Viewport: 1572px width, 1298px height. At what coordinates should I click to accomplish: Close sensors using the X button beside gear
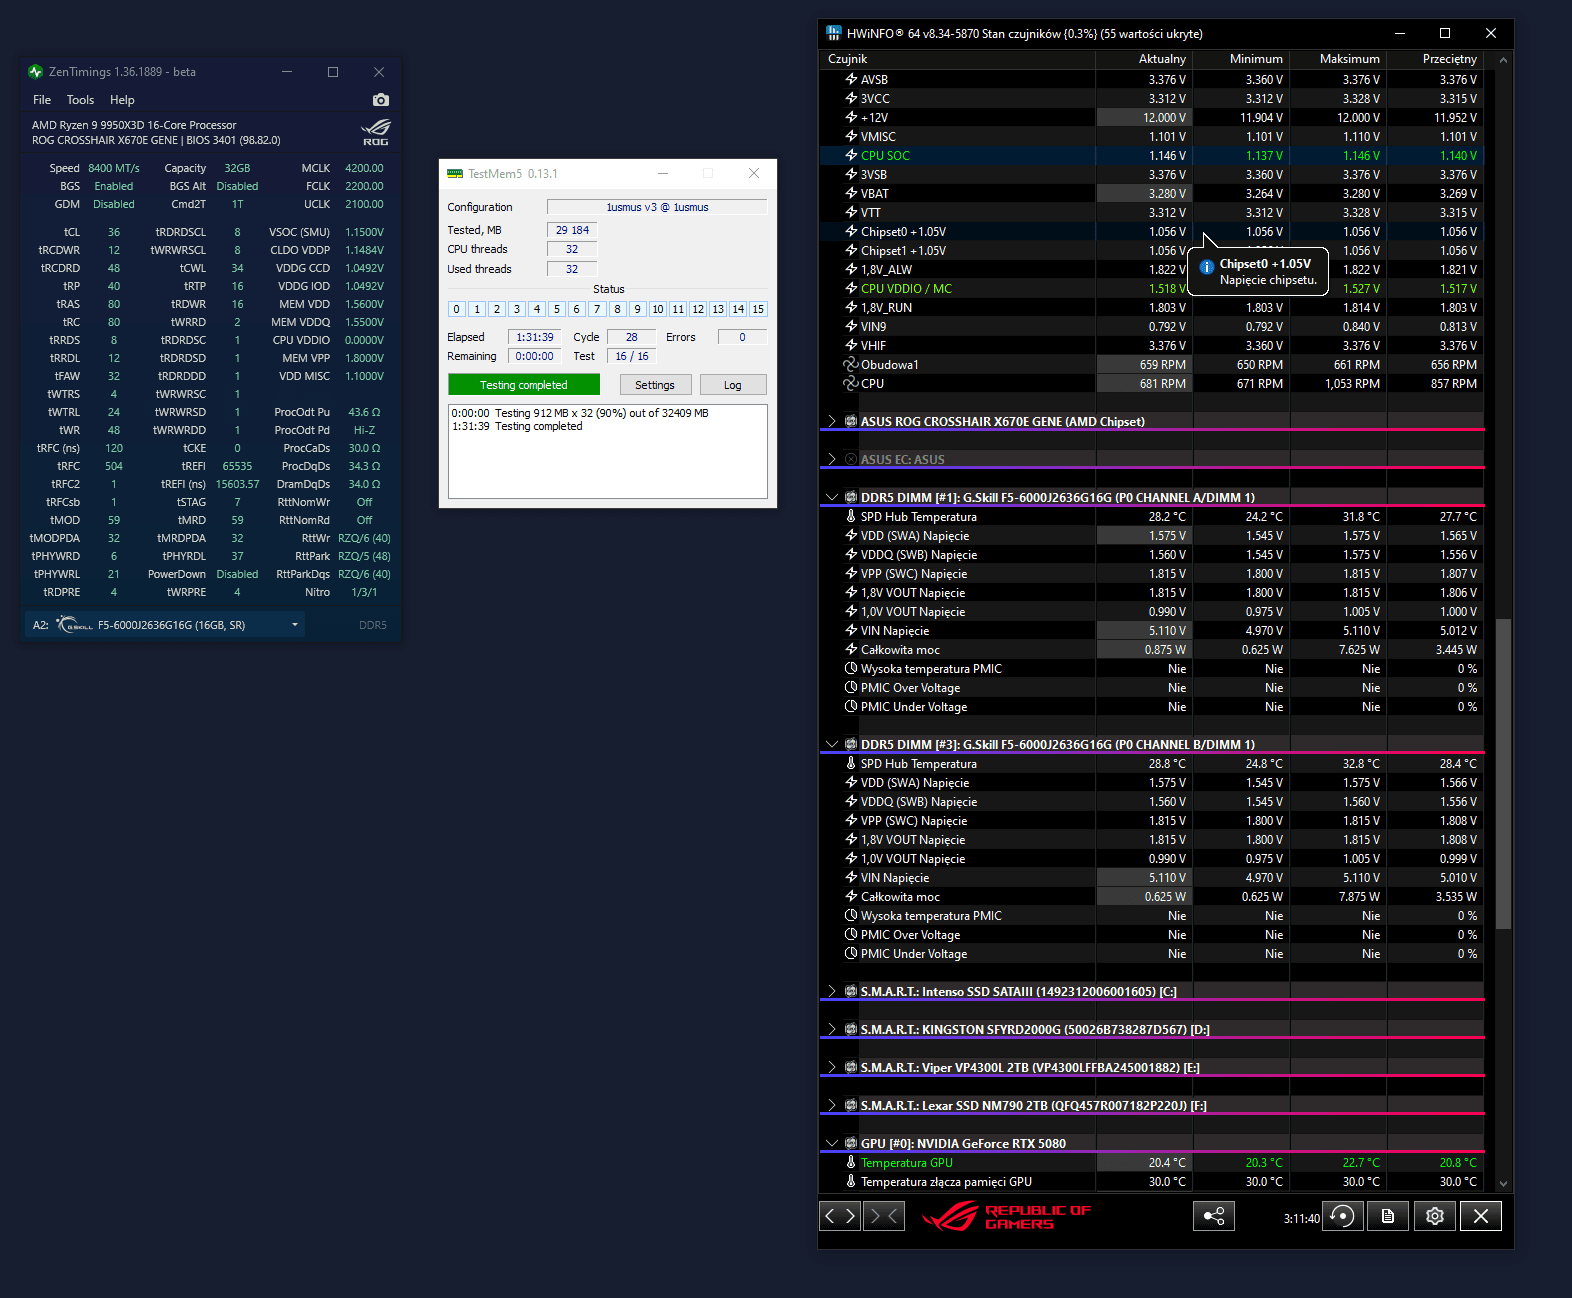click(1481, 1216)
